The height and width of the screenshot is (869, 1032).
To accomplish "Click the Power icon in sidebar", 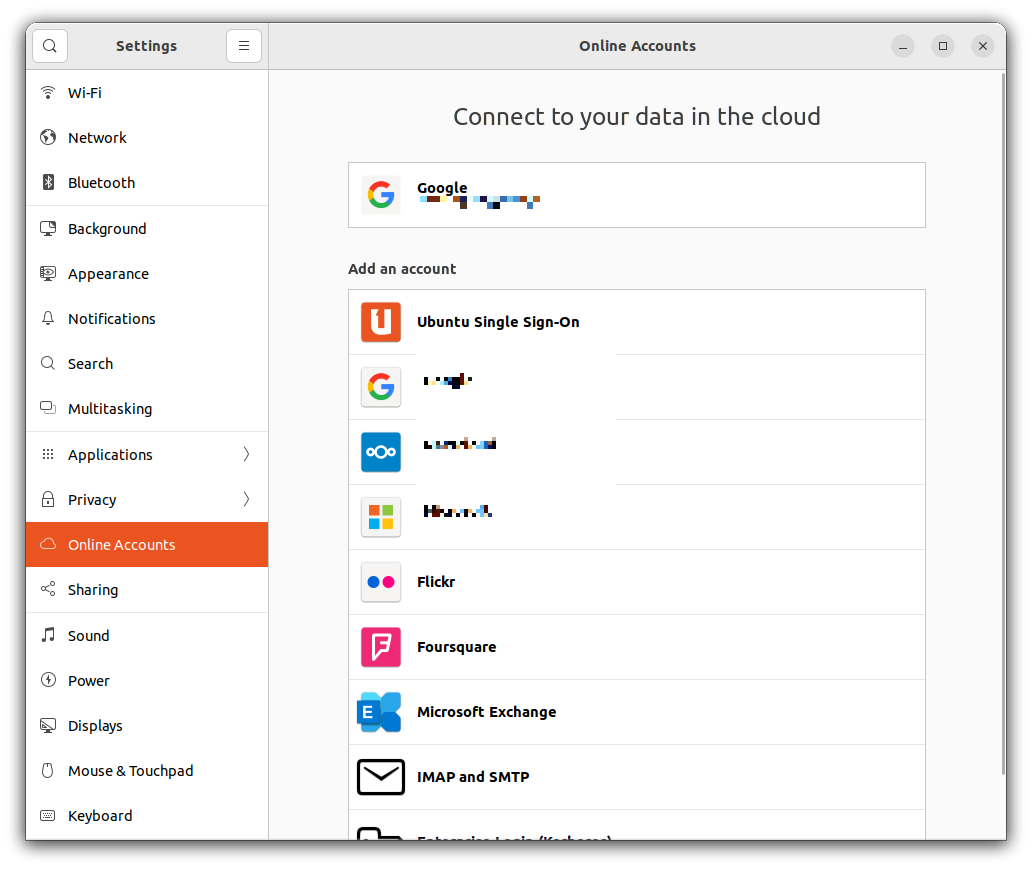I will [48, 680].
